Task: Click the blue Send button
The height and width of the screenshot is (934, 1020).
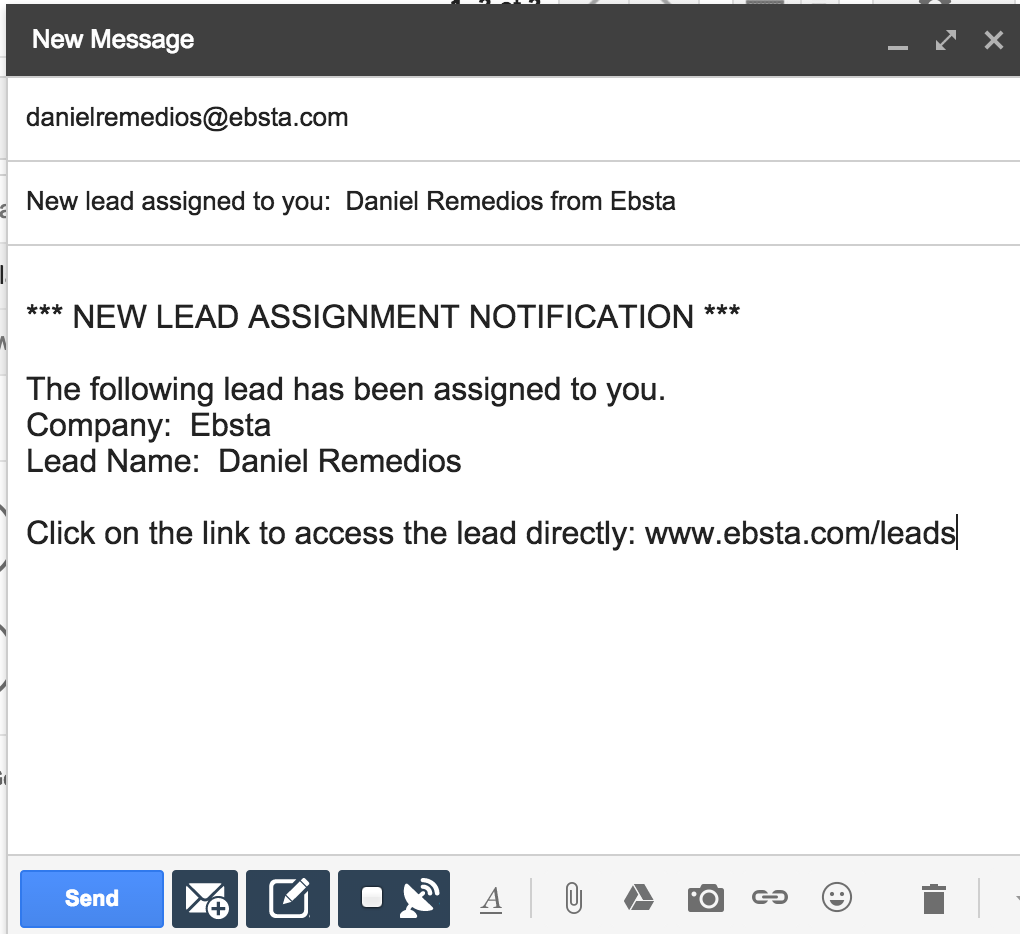Action: [91, 898]
